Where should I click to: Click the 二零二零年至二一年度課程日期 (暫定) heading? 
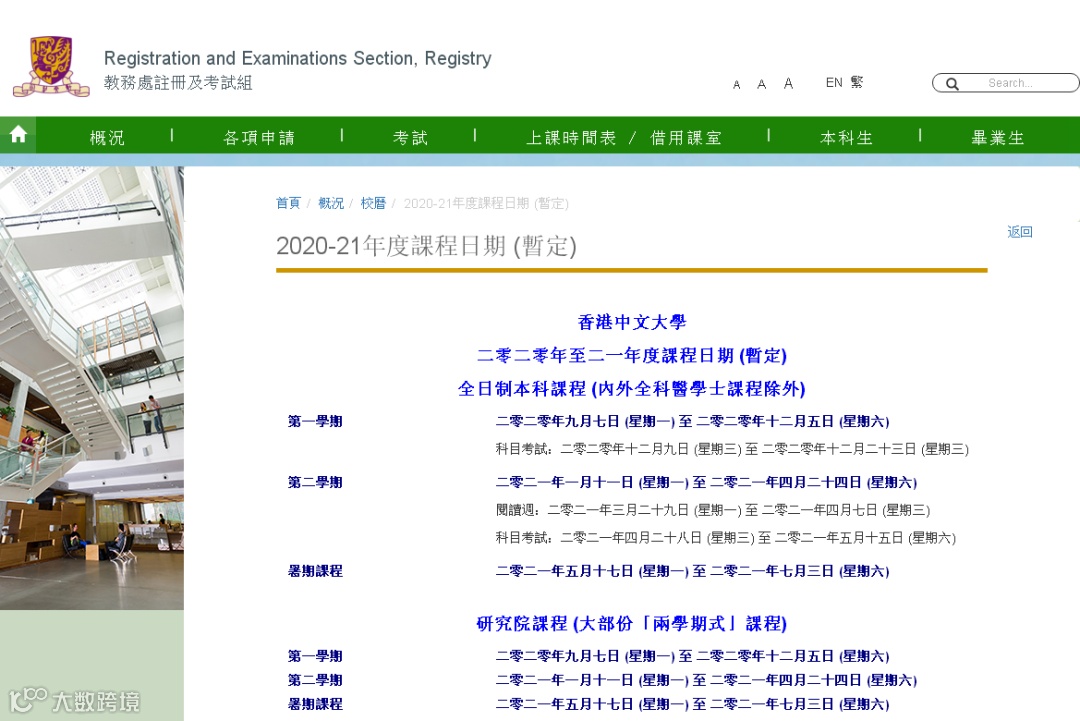coord(632,355)
